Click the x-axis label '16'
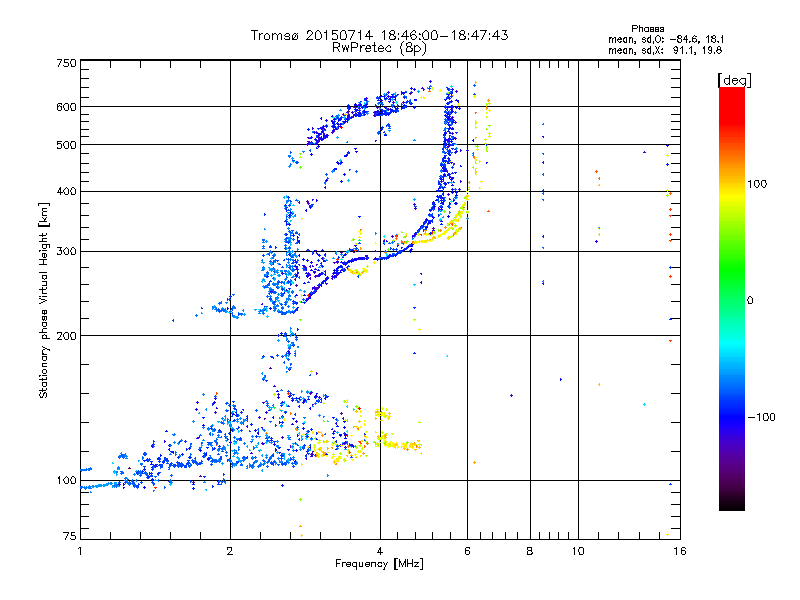 (680, 551)
